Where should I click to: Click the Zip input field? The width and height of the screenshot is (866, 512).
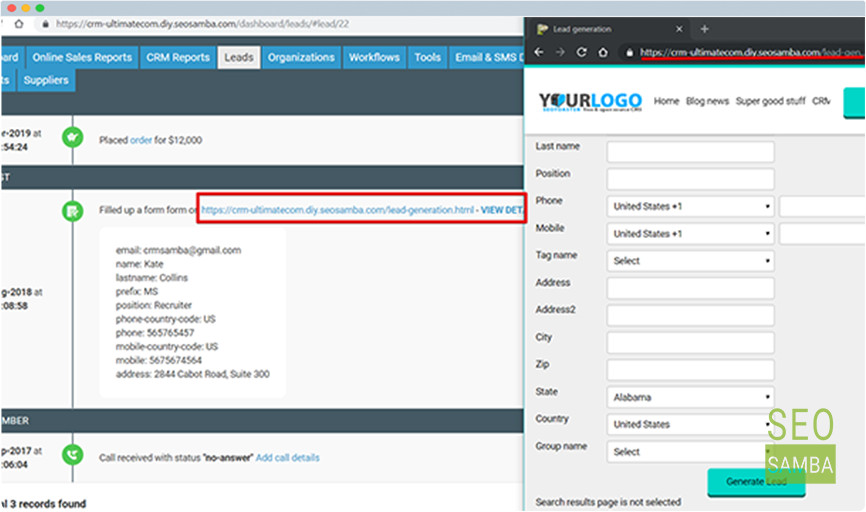click(690, 370)
